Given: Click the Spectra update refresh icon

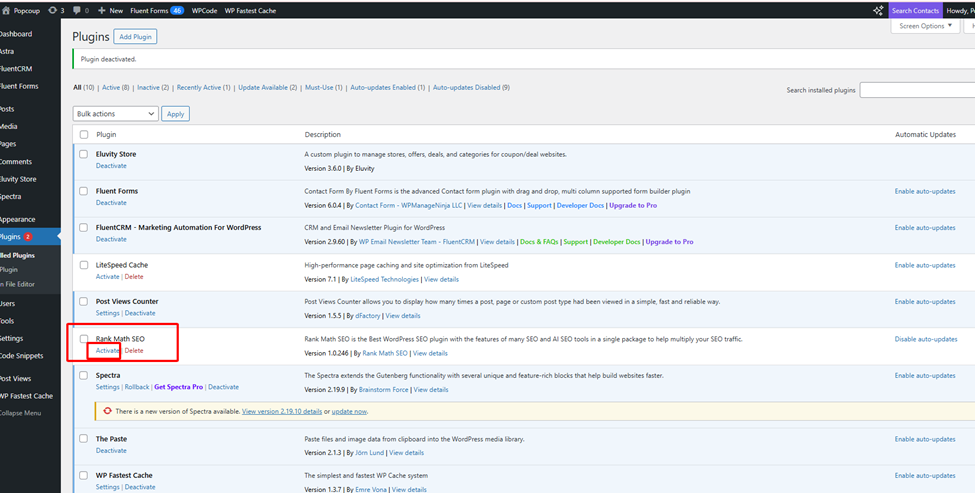Looking at the screenshot, I should [108, 411].
